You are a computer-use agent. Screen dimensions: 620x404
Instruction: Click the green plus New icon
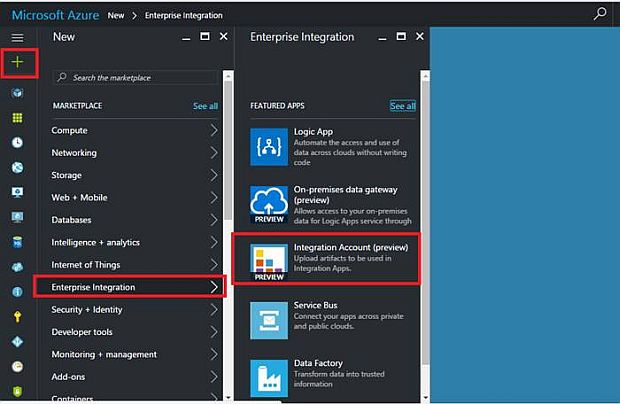(18, 62)
